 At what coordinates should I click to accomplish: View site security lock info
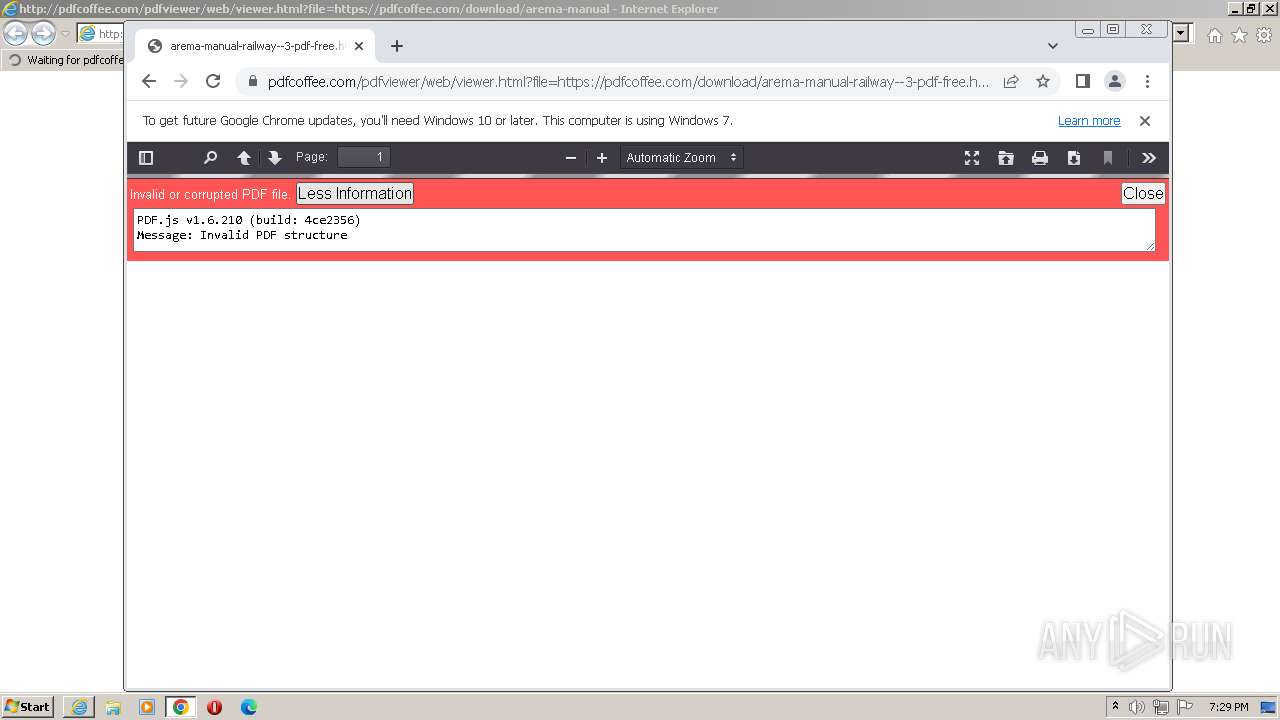pos(252,82)
